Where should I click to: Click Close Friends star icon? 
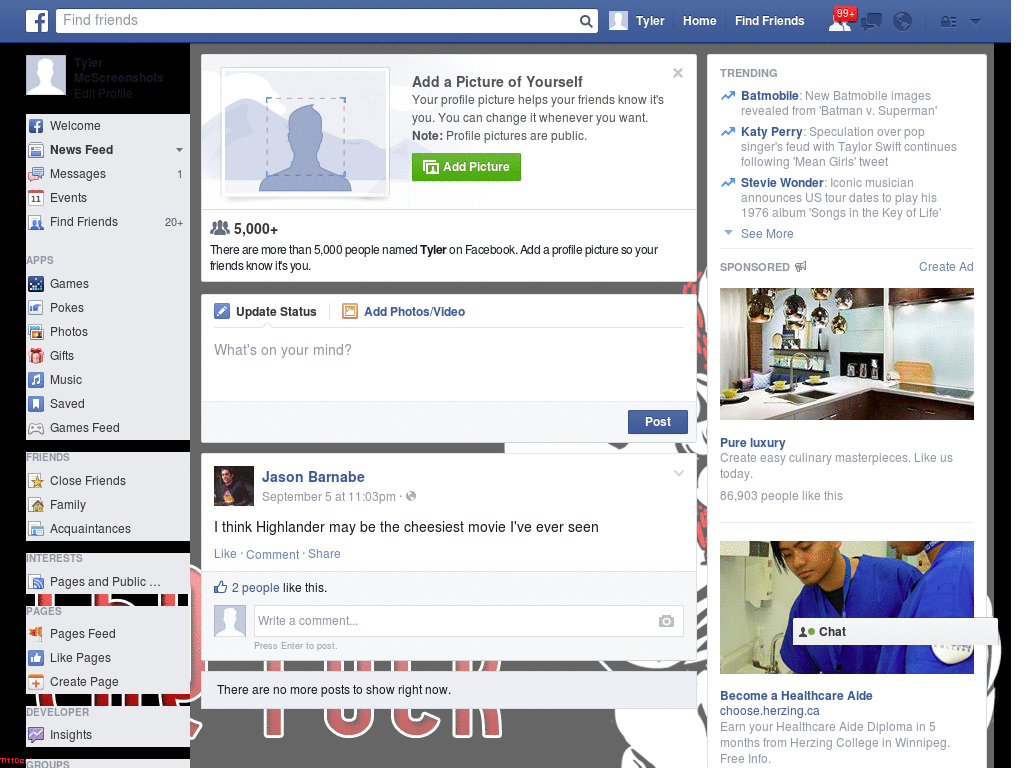coord(36,481)
